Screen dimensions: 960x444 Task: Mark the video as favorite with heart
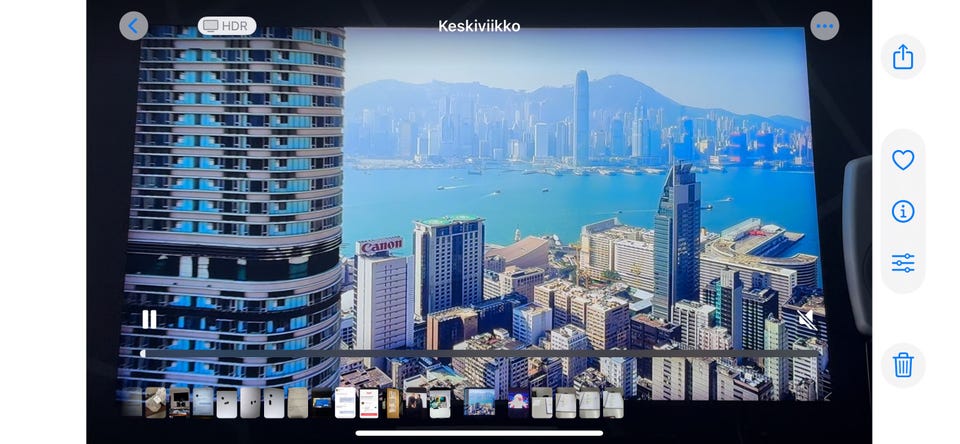[903, 160]
